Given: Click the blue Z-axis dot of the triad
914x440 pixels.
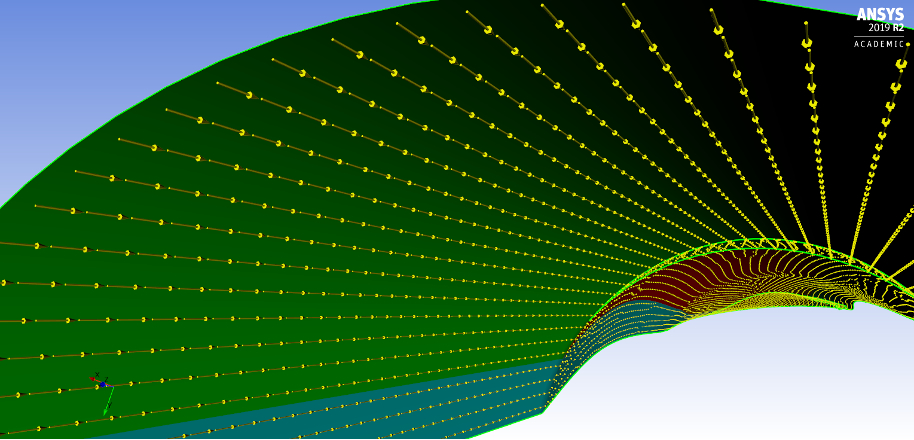Looking at the screenshot, I should coord(102,384).
